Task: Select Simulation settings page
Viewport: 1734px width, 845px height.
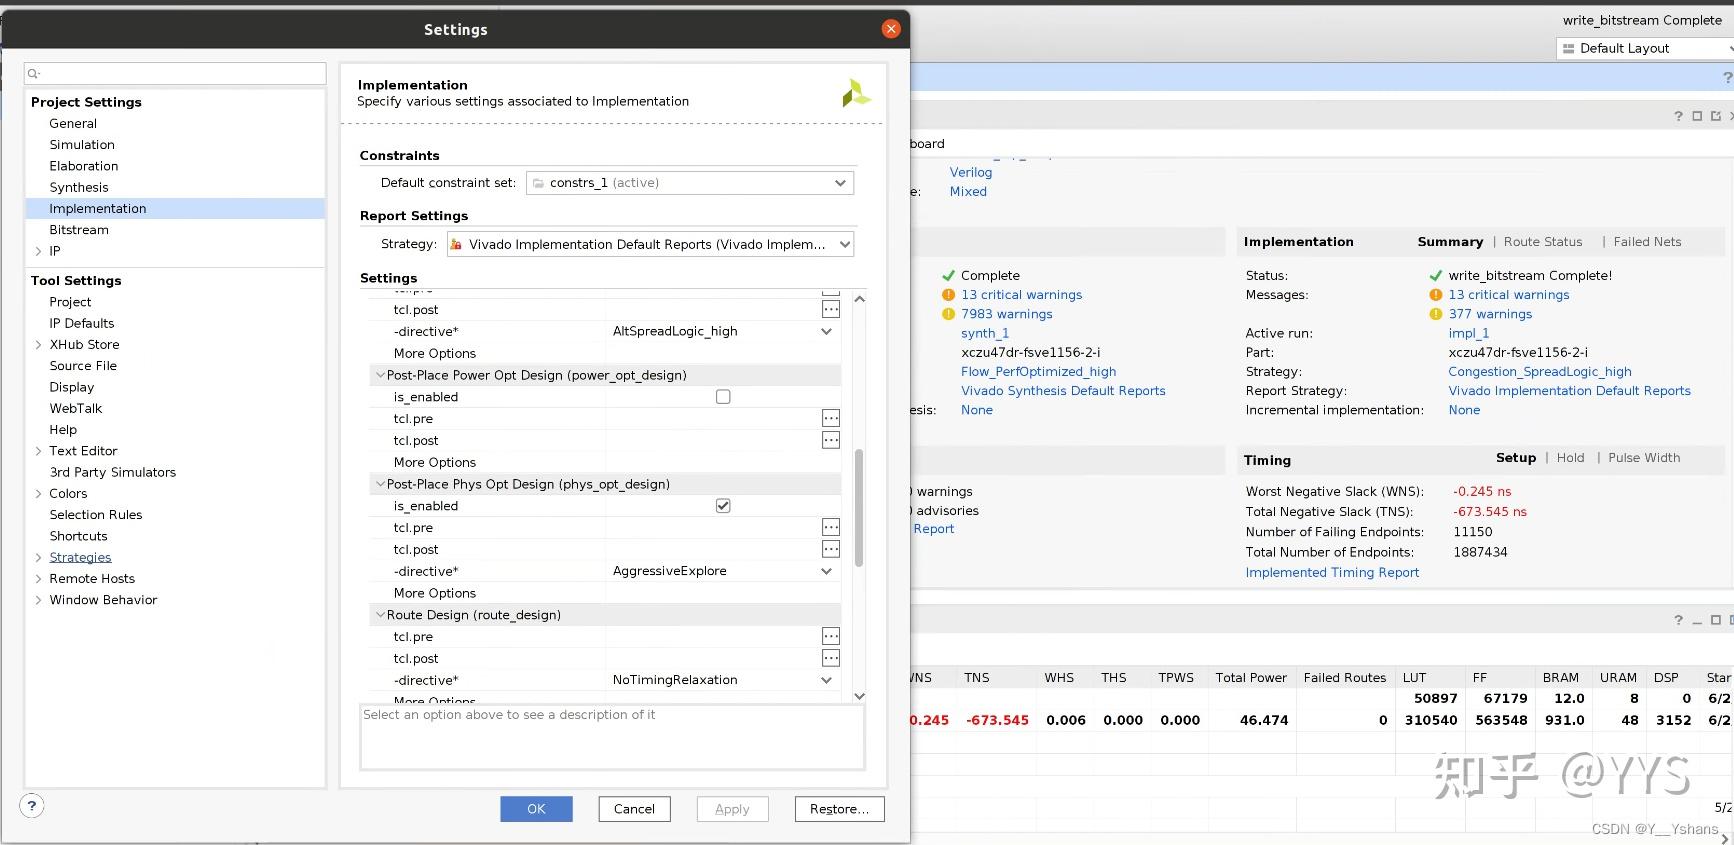Action: [x=82, y=145]
